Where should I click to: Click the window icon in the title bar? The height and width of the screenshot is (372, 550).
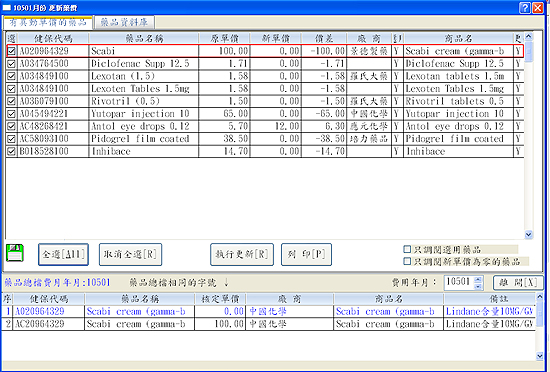click(7, 8)
